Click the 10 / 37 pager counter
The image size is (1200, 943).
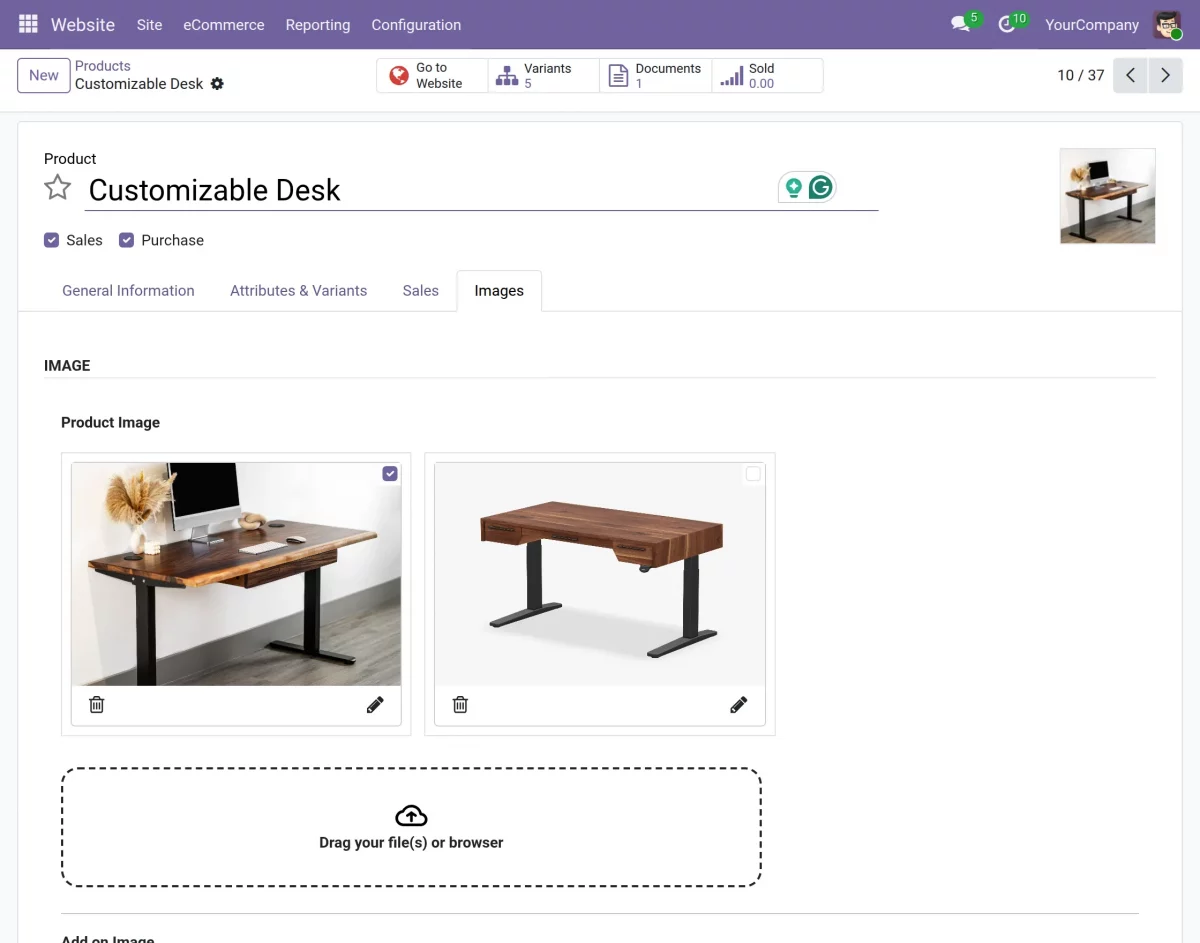point(1081,75)
